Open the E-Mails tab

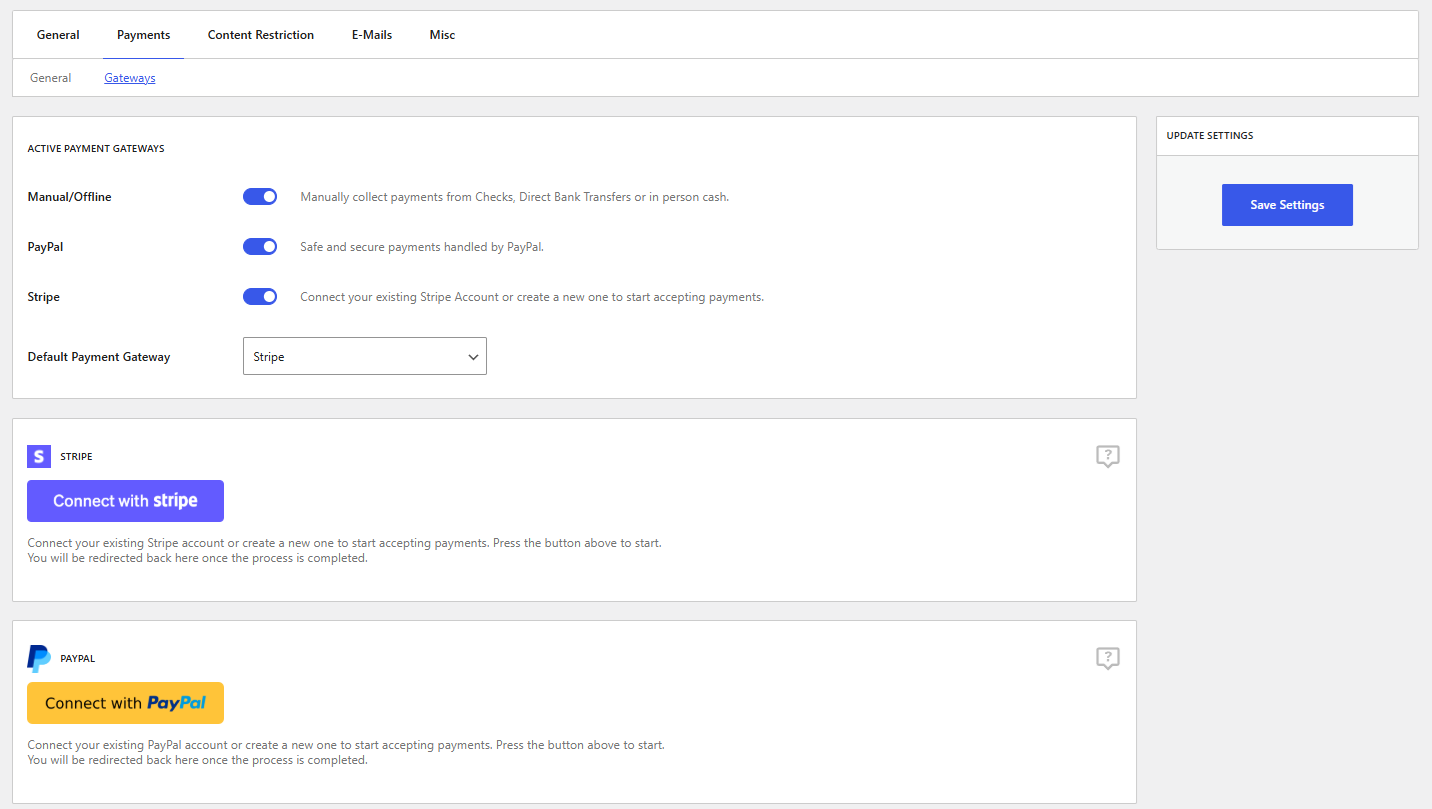point(372,35)
